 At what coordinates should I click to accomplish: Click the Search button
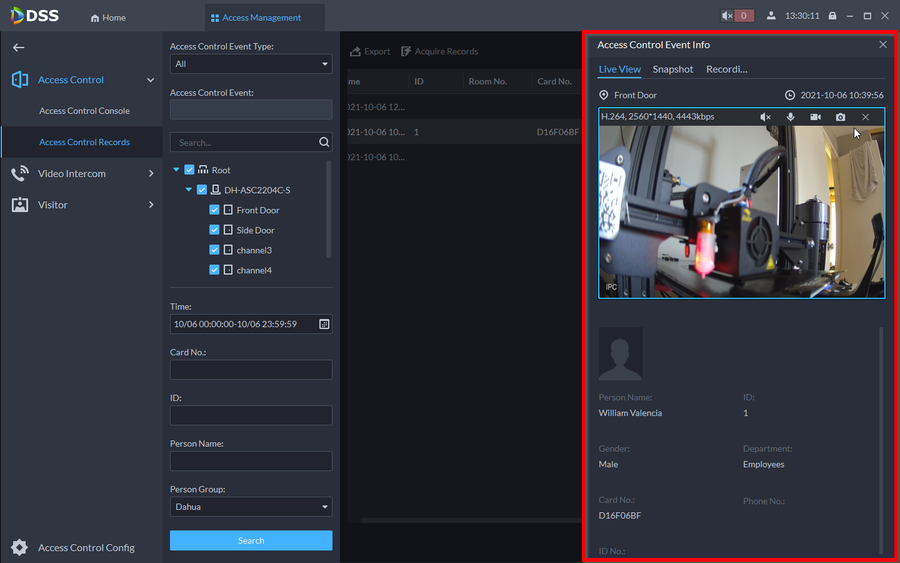point(251,540)
